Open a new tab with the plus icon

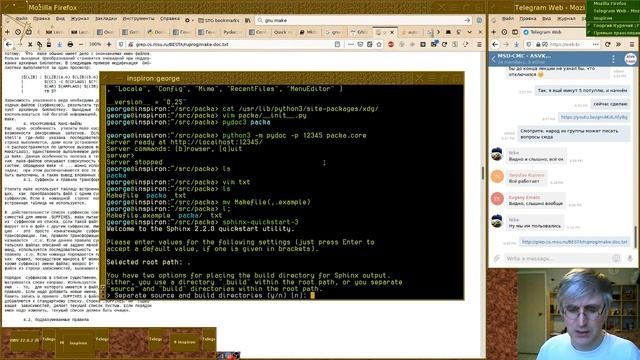(7, 32)
